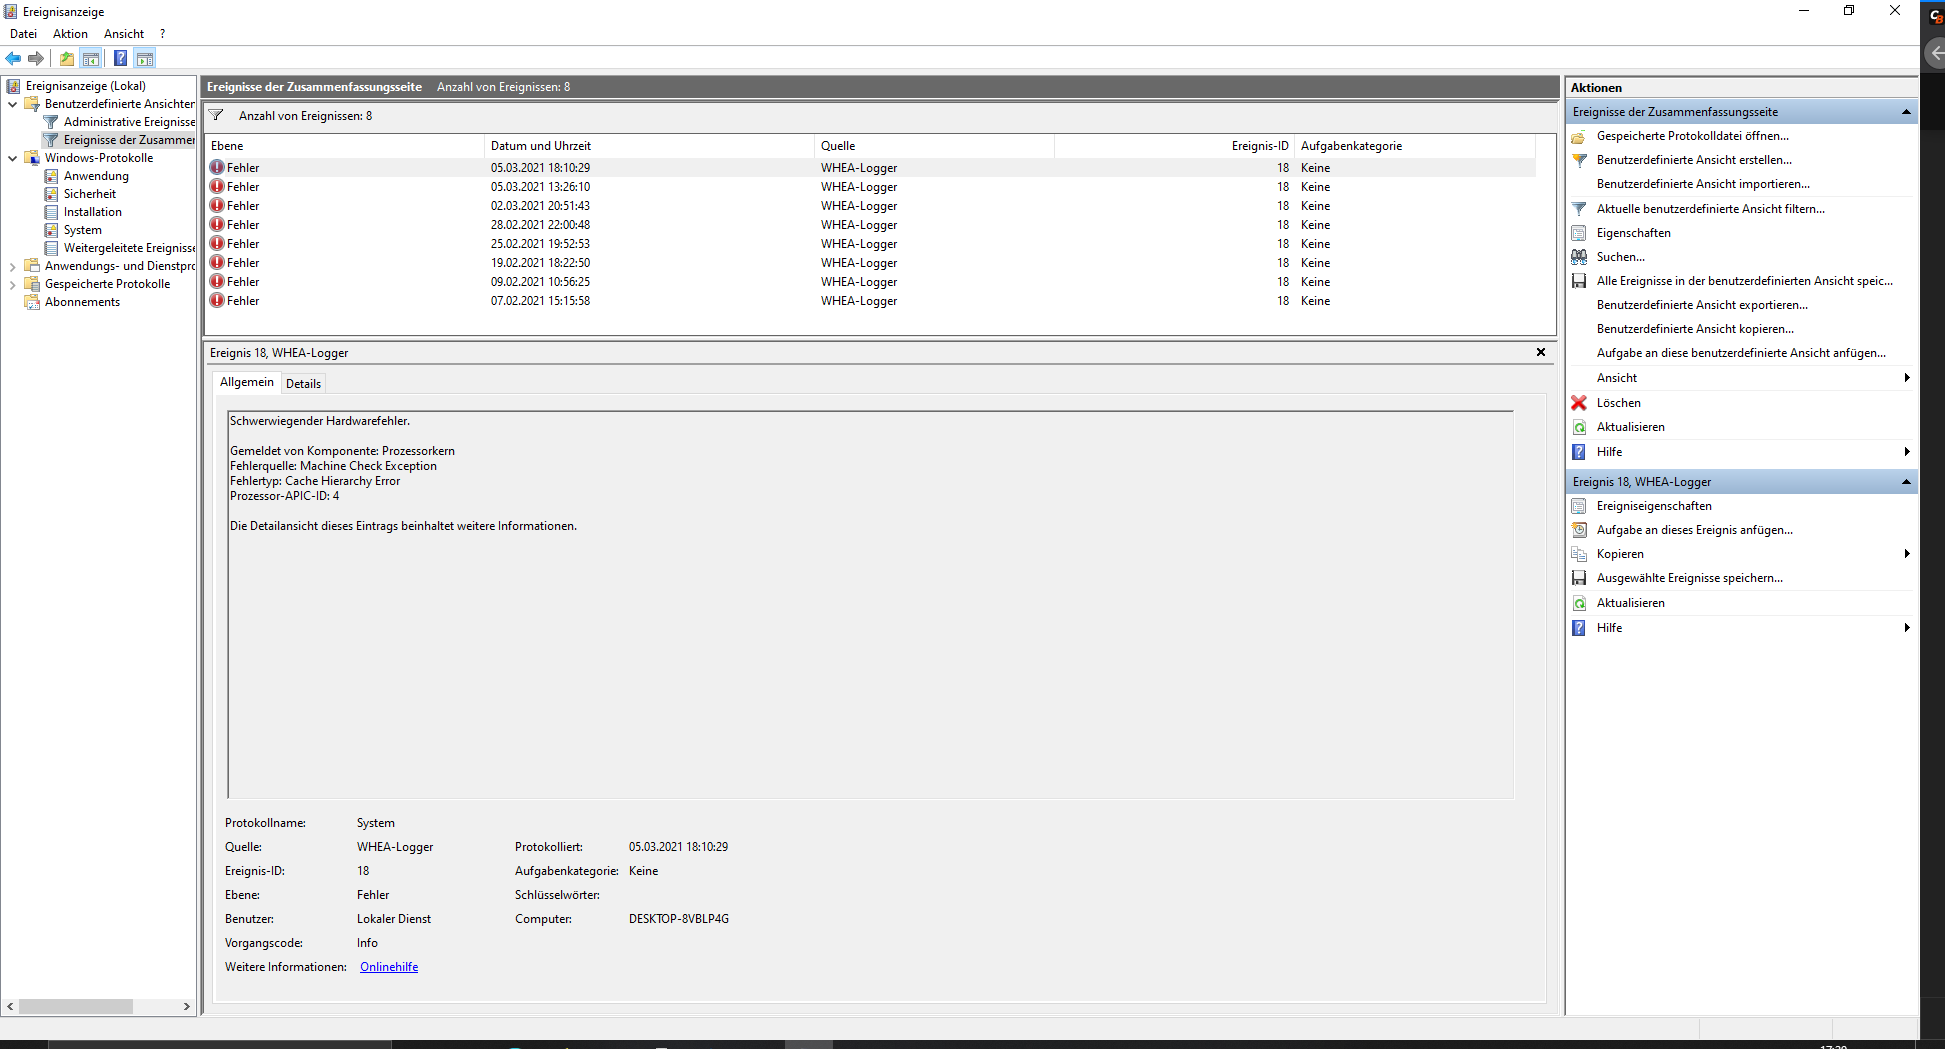Image resolution: width=1945 pixels, height=1049 pixels.
Task: Collapse the Ereignisse der Zusammenfassungsseite actions section
Action: (1906, 112)
